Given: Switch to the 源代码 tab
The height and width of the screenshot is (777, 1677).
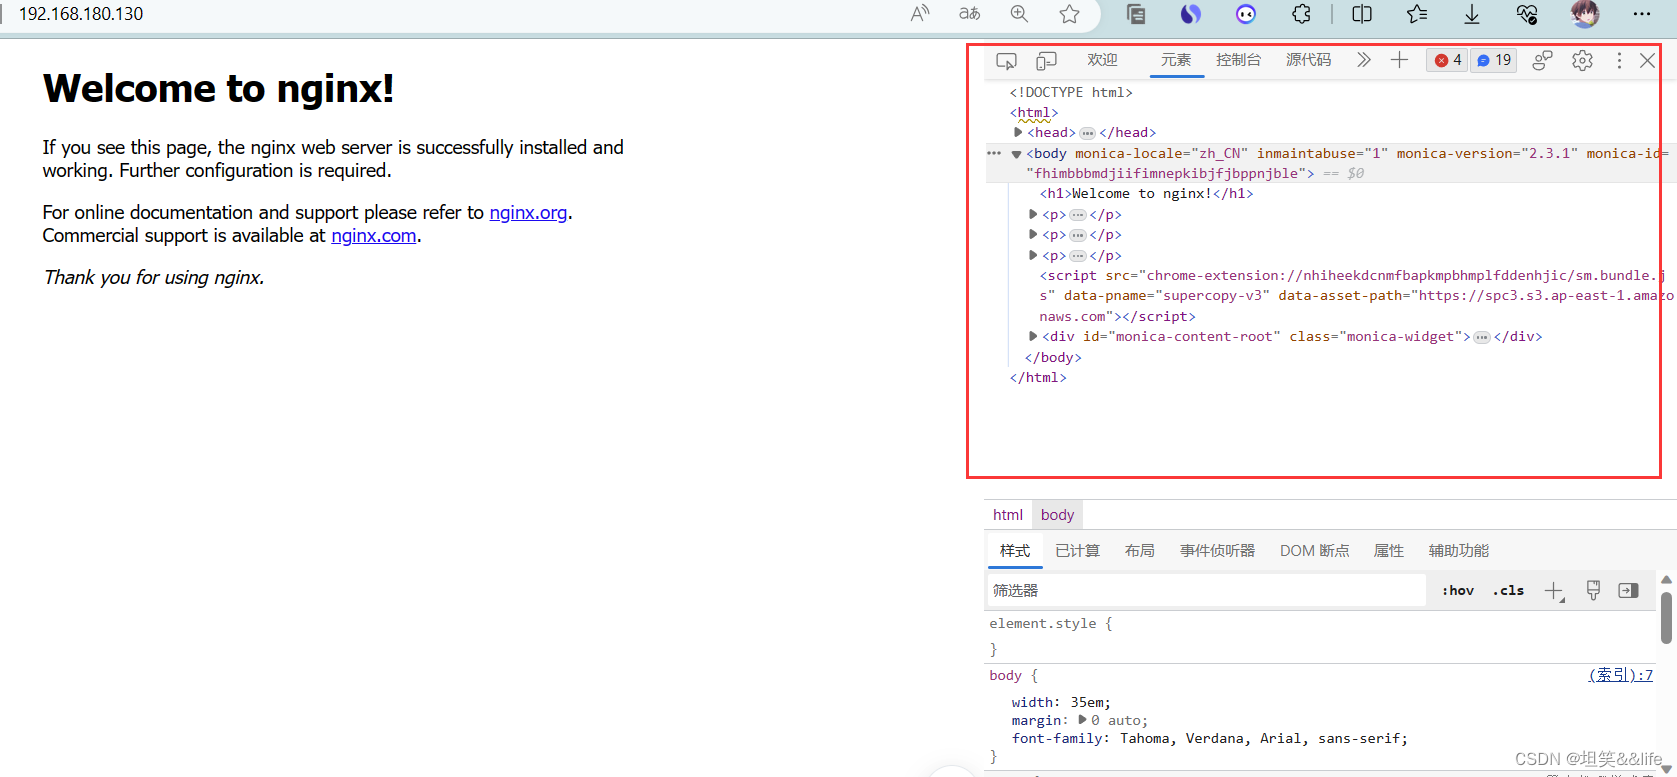Looking at the screenshot, I should pos(1308,60).
